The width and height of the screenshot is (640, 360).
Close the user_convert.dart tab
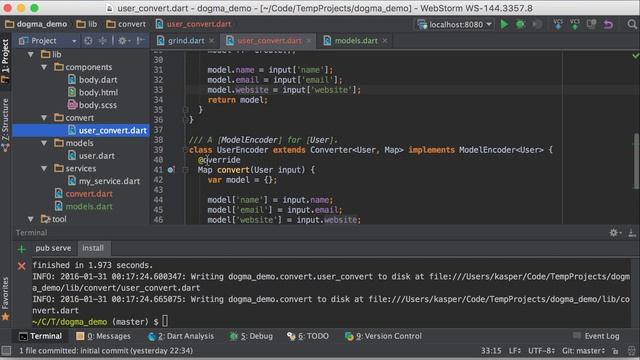pos(309,40)
